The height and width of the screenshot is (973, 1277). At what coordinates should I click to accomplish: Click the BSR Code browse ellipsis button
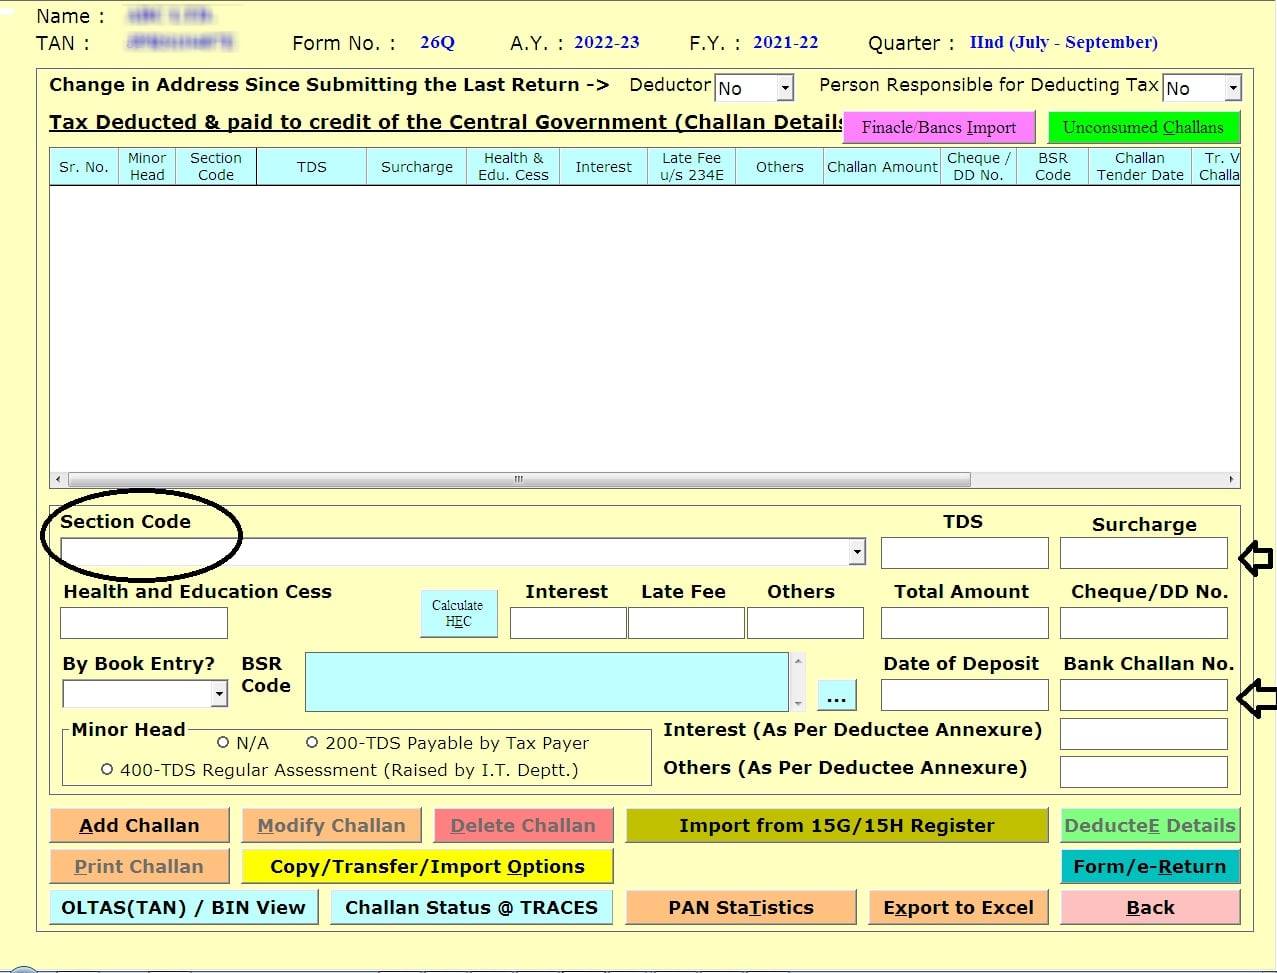tap(836, 697)
